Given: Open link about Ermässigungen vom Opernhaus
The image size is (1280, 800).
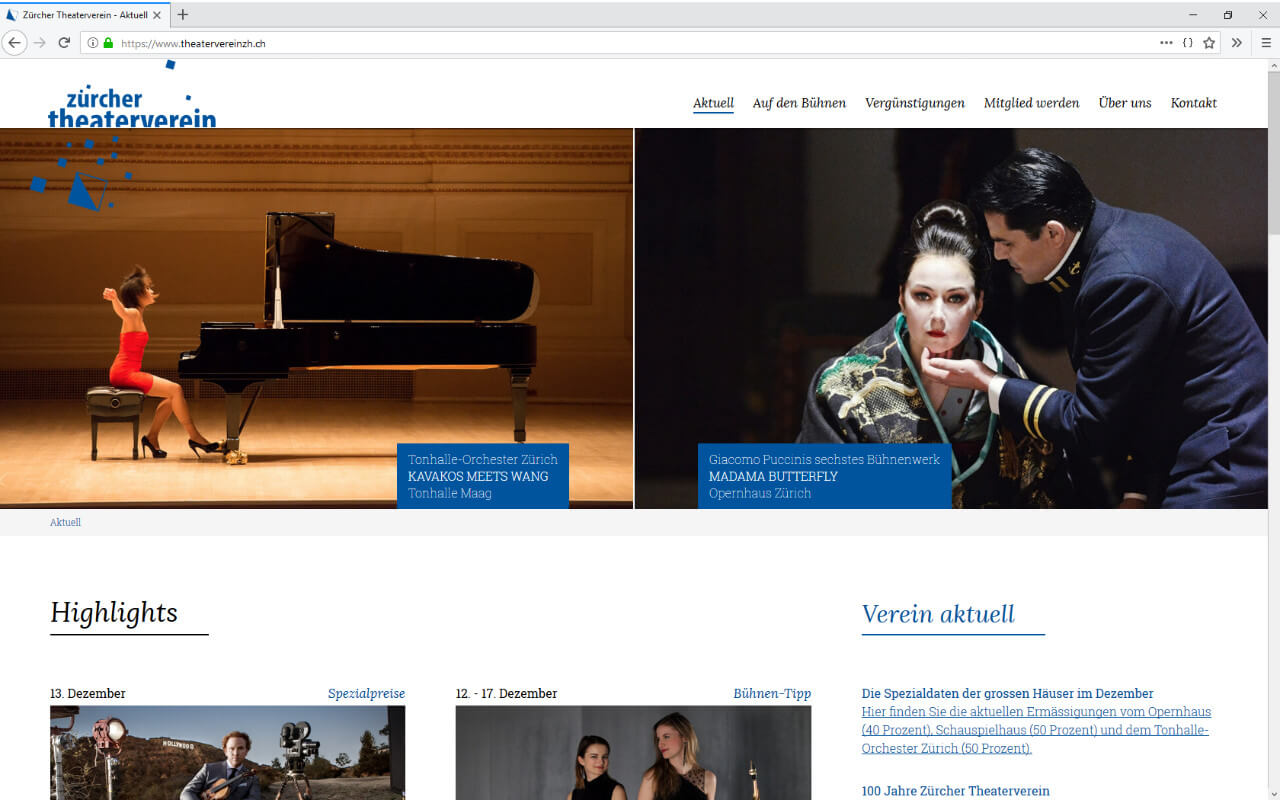Looking at the screenshot, I should click(x=1036, y=730).
